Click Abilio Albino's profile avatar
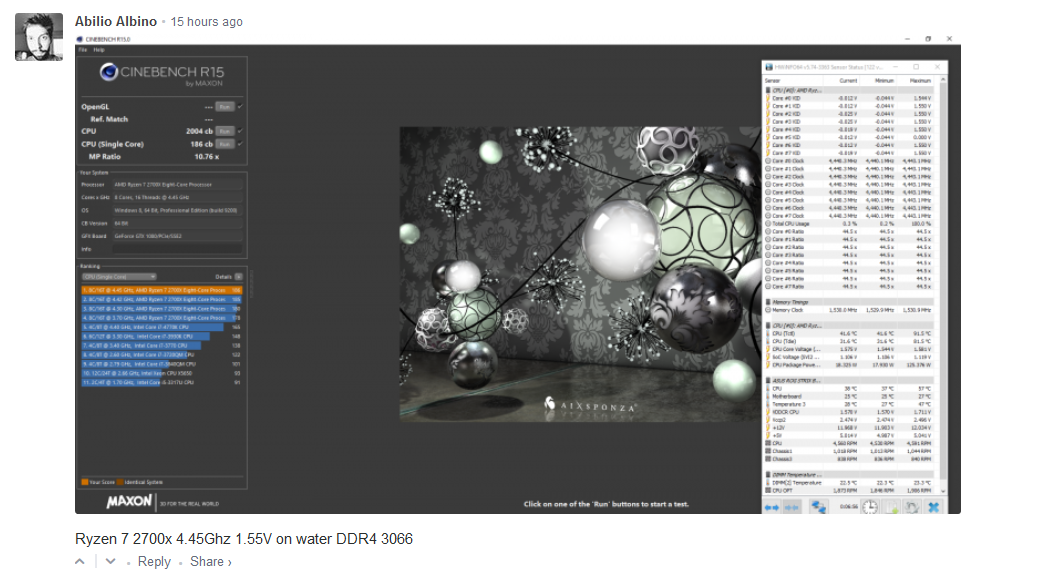Screen dimensions: 1048x577 [x=40, y=37]
